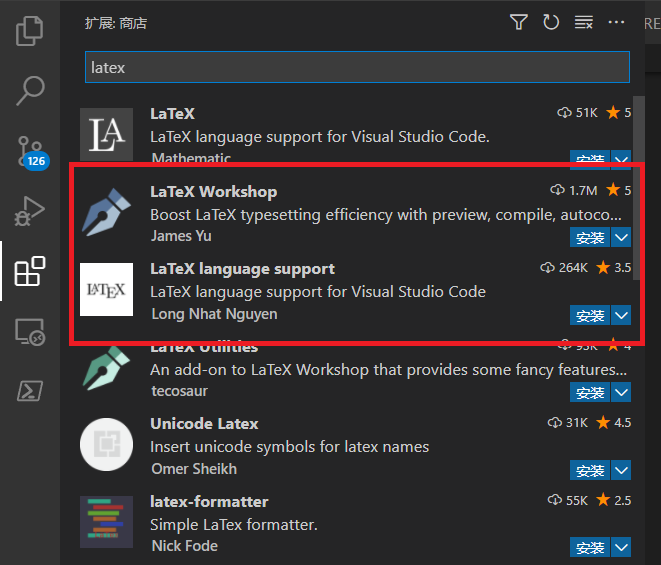The image size is (661, 565).
Task: Open the Search view in activity bar
Action: click(x=30, y=90)
